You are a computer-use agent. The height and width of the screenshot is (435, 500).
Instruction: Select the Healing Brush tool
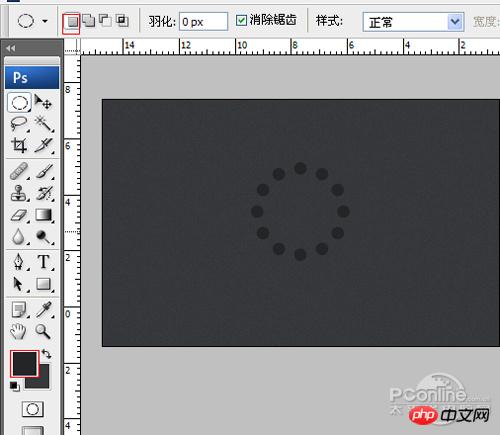(x=19, y=171)
